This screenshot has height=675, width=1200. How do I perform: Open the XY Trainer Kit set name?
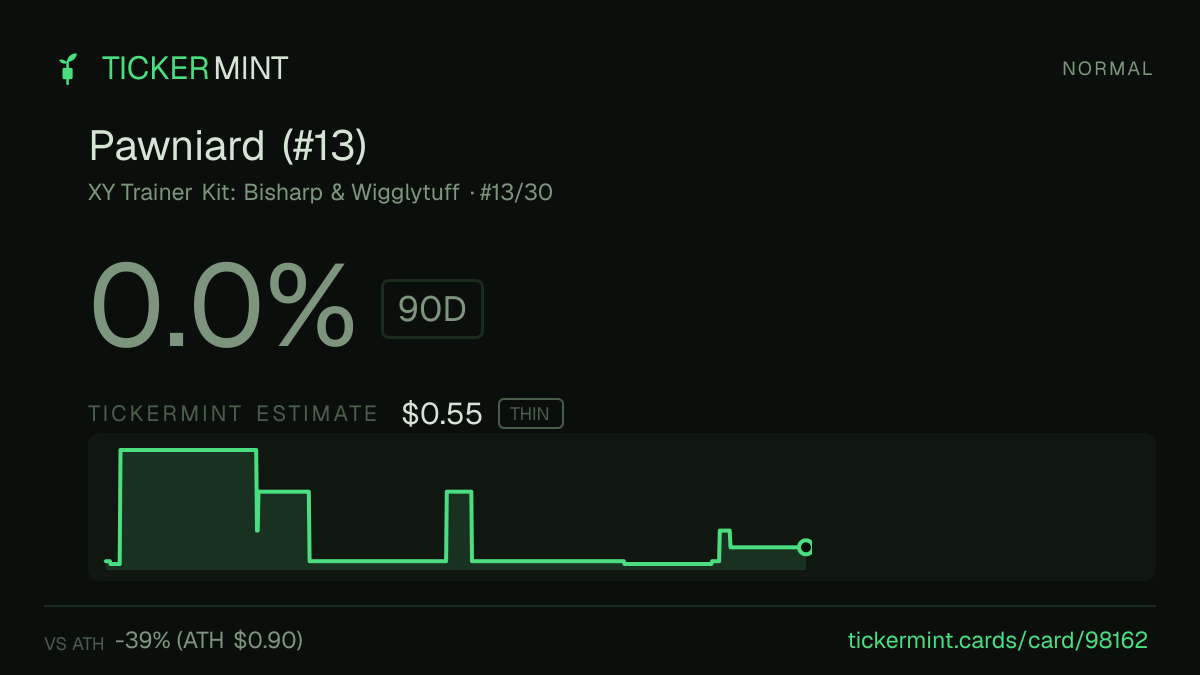click(275, 193)
